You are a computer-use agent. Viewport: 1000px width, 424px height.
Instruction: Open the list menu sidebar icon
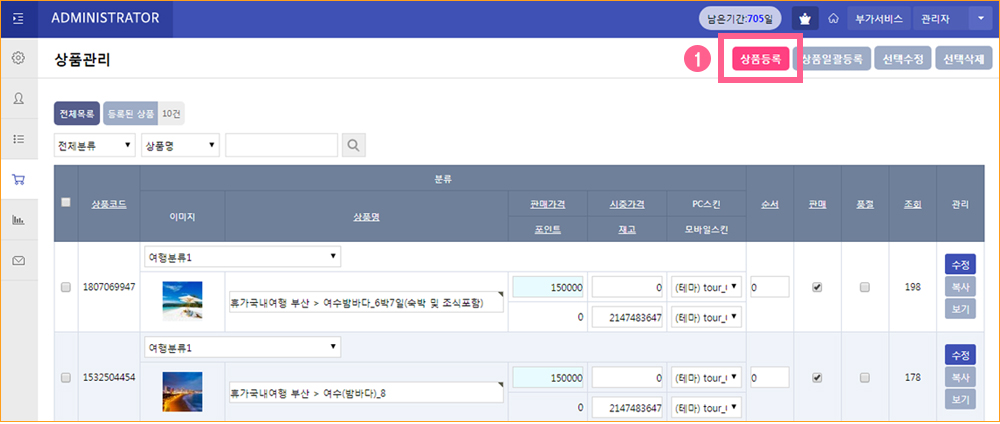[x=18, y=138]
